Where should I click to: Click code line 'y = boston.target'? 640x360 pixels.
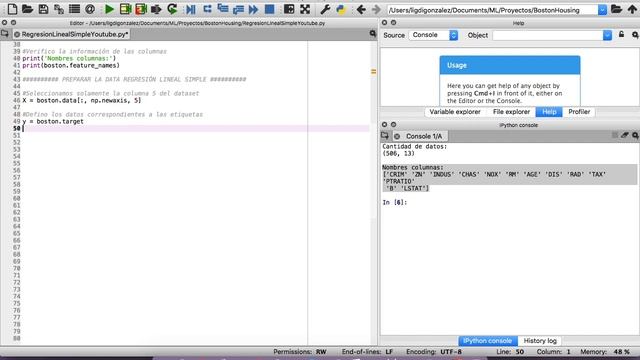click(x=53, y=121)
